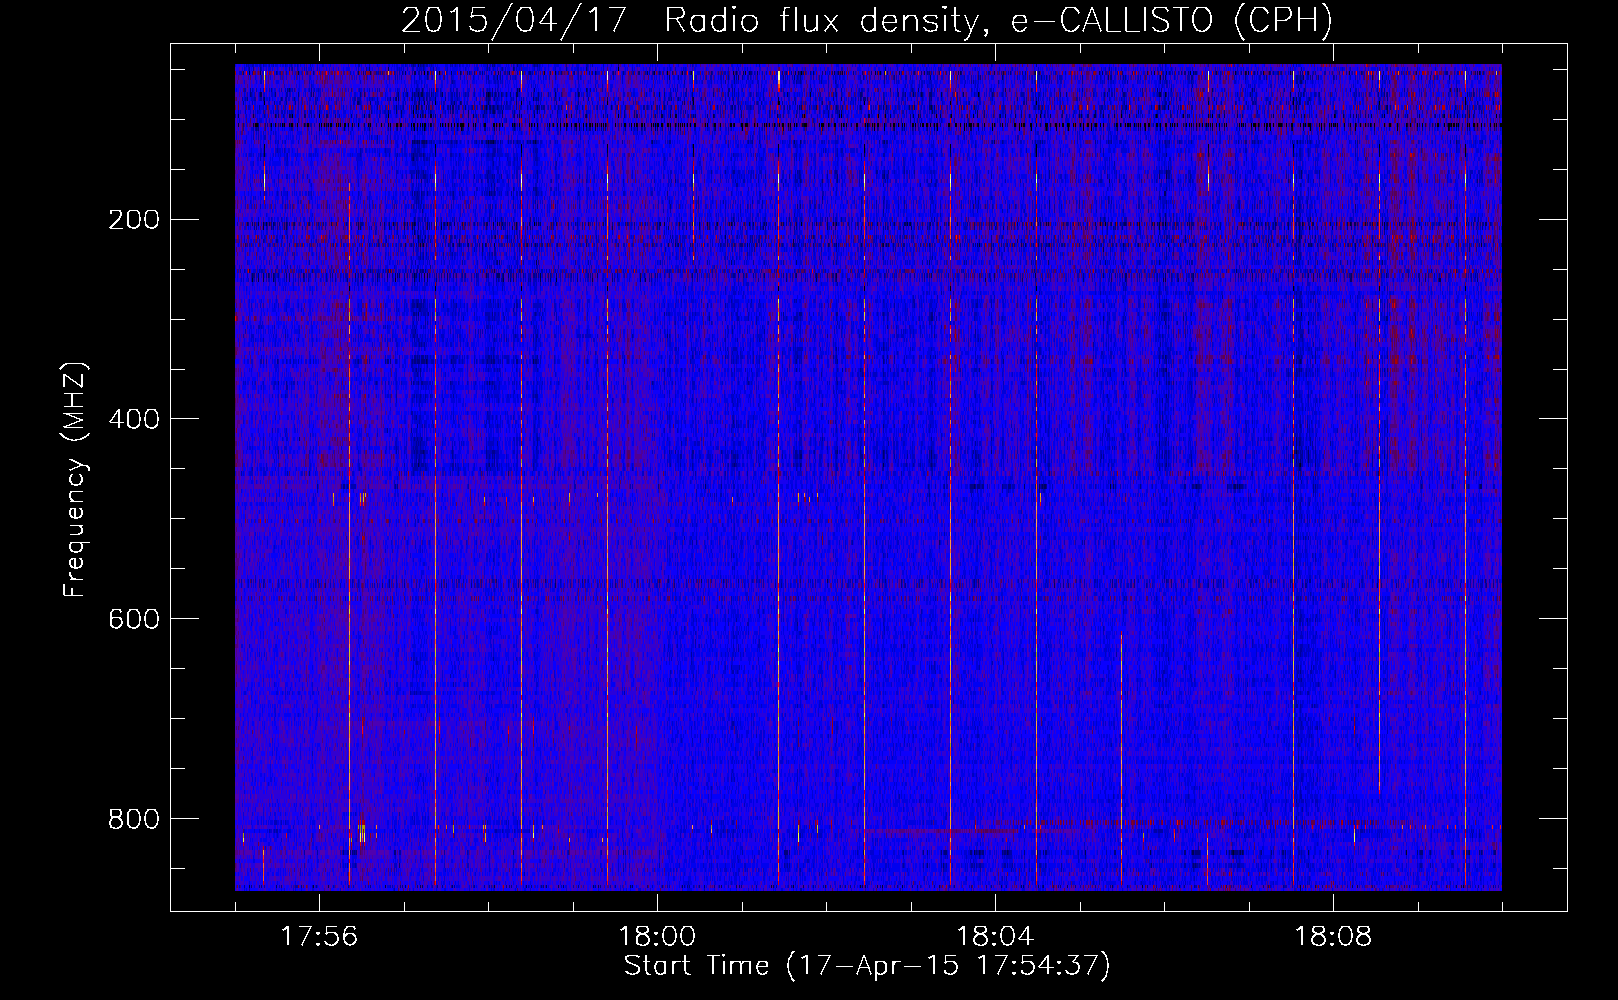Click the 18:08 time tick label
The image size is (1618, 1000).
coord(1333,937)
